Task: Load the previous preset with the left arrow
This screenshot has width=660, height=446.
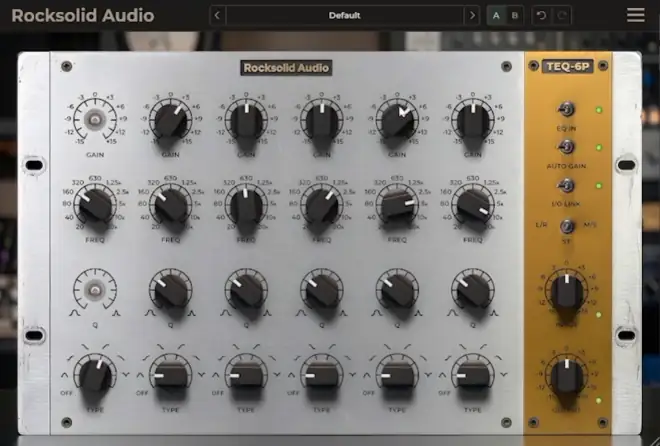Action: click(217, 16)
